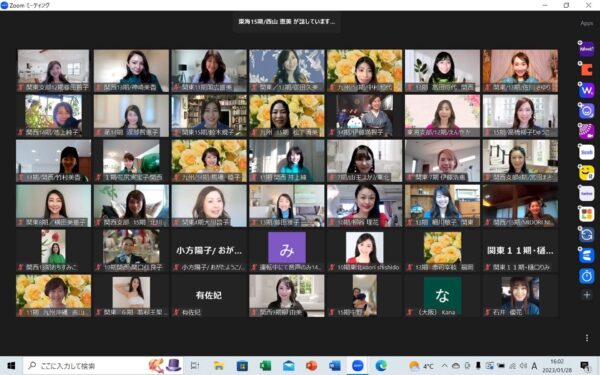Click the purple み avatar participant tile
The image size is (600, 375).
click(x=287, y=251)
